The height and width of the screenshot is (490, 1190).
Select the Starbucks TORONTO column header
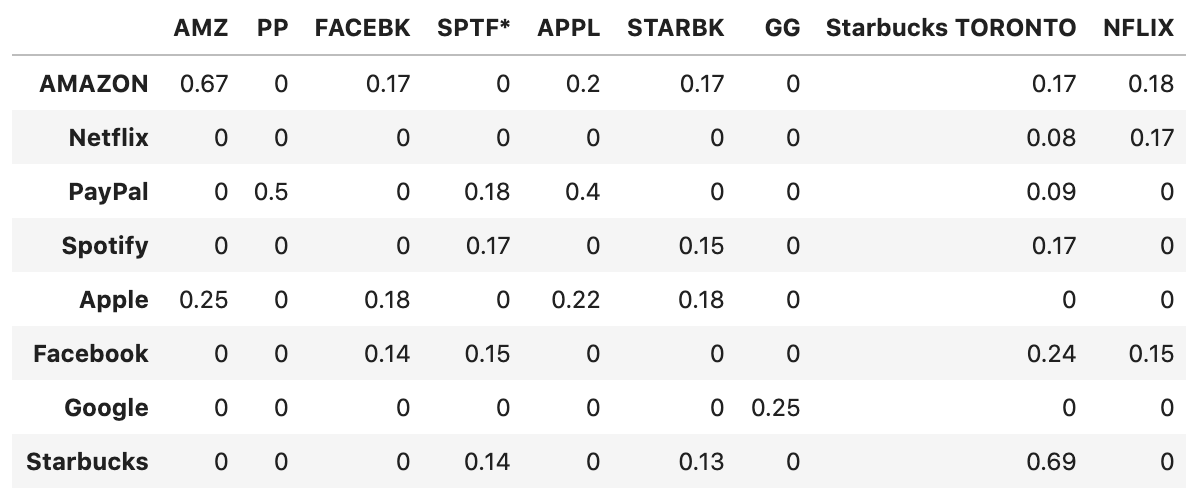(x=950, y=28)
